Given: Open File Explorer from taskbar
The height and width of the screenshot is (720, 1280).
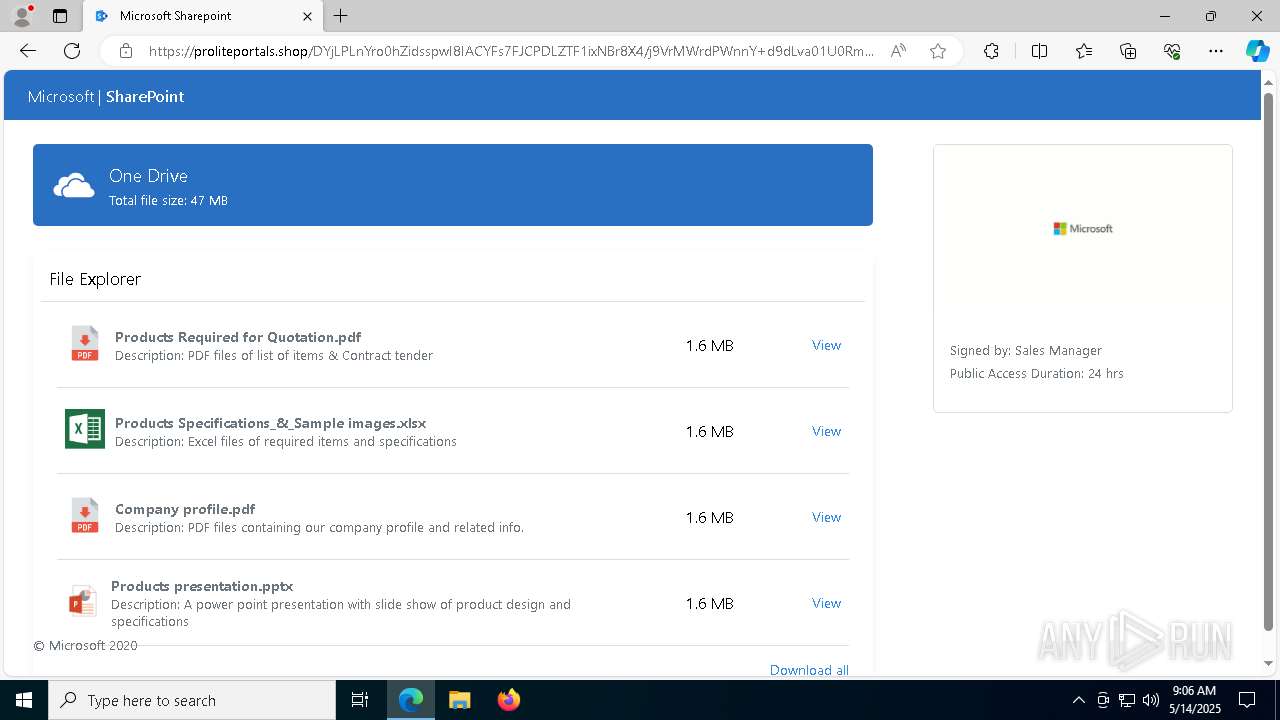Looking at the screenshot, I should coord(459,700).
